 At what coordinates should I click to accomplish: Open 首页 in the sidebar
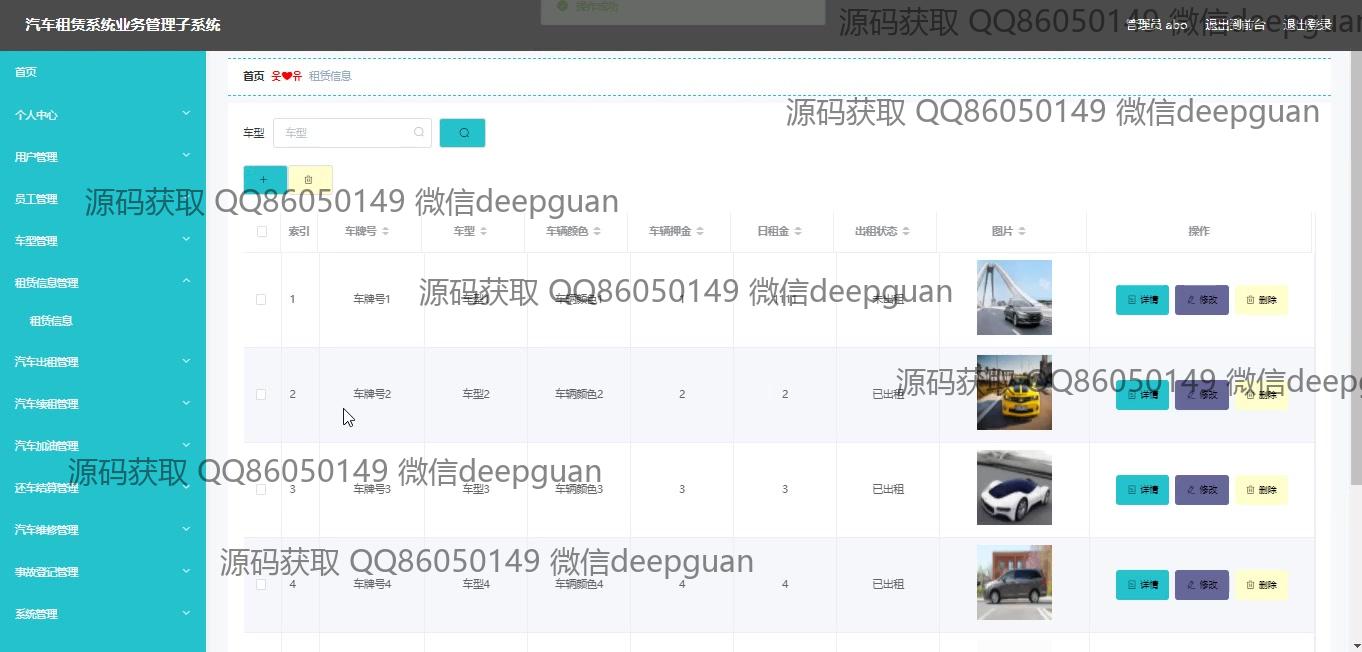[26, 72]
